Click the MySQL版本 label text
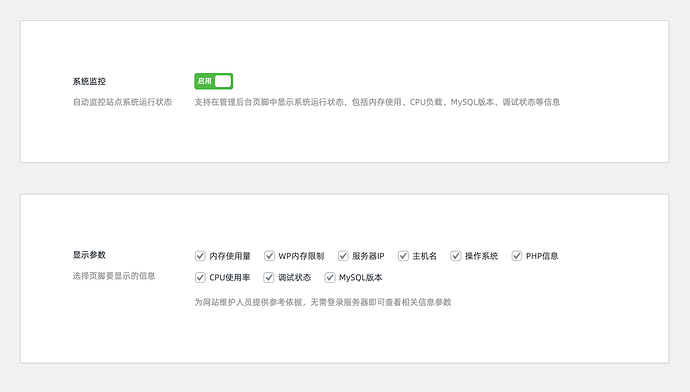 (x=360, y=278)
